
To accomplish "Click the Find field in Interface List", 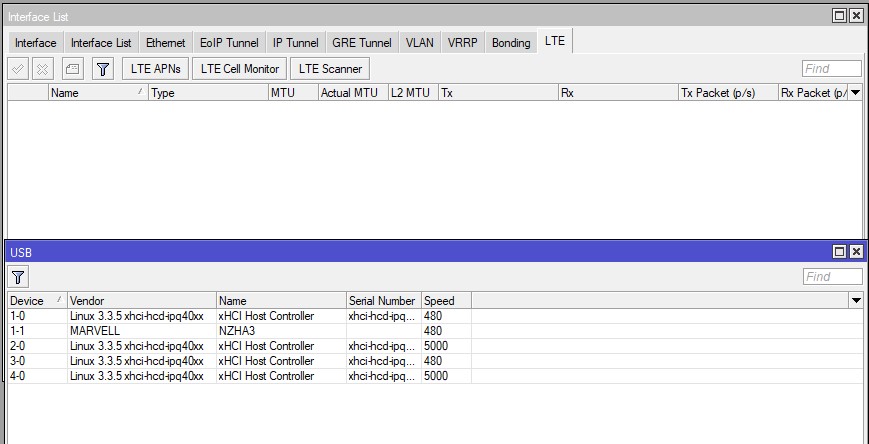I will (832, 69).
